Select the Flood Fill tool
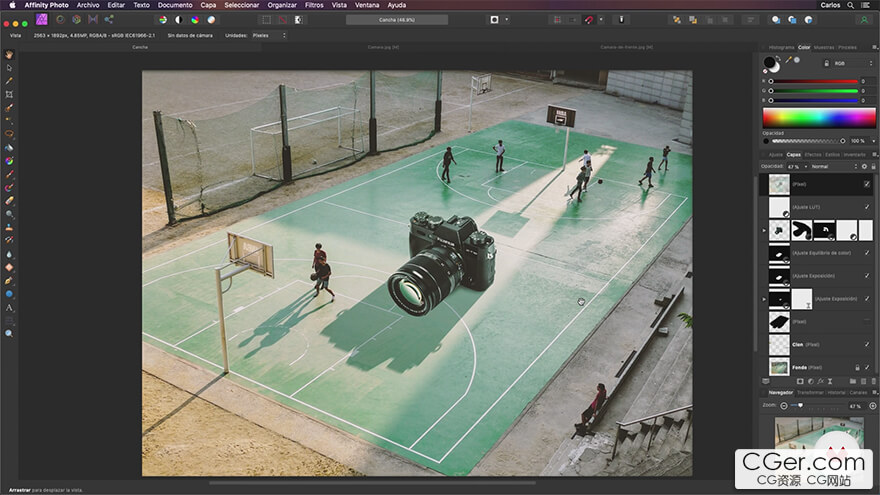Image resolution: width=880 pixels, height=495 pixels. 9,148
